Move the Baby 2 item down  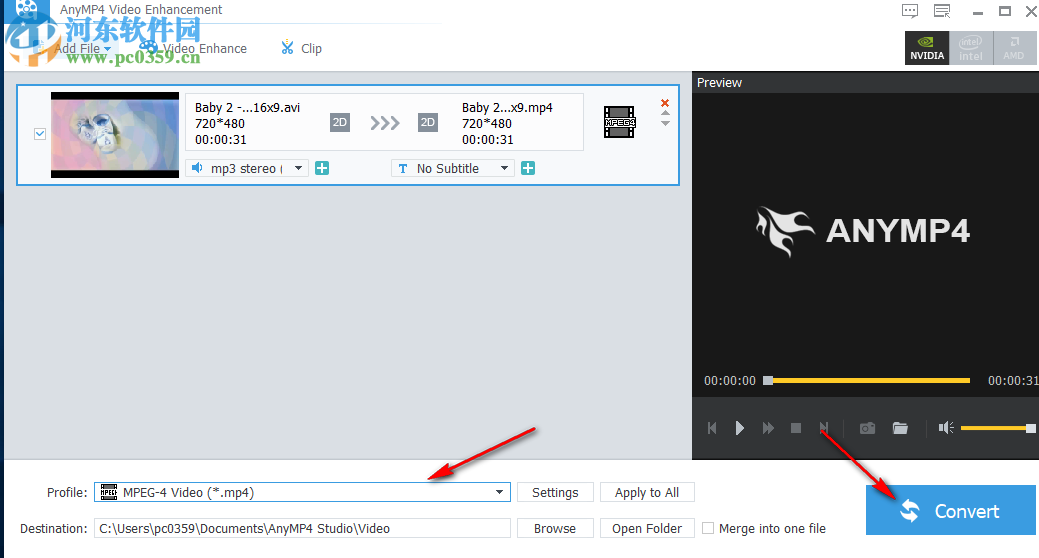665,123
